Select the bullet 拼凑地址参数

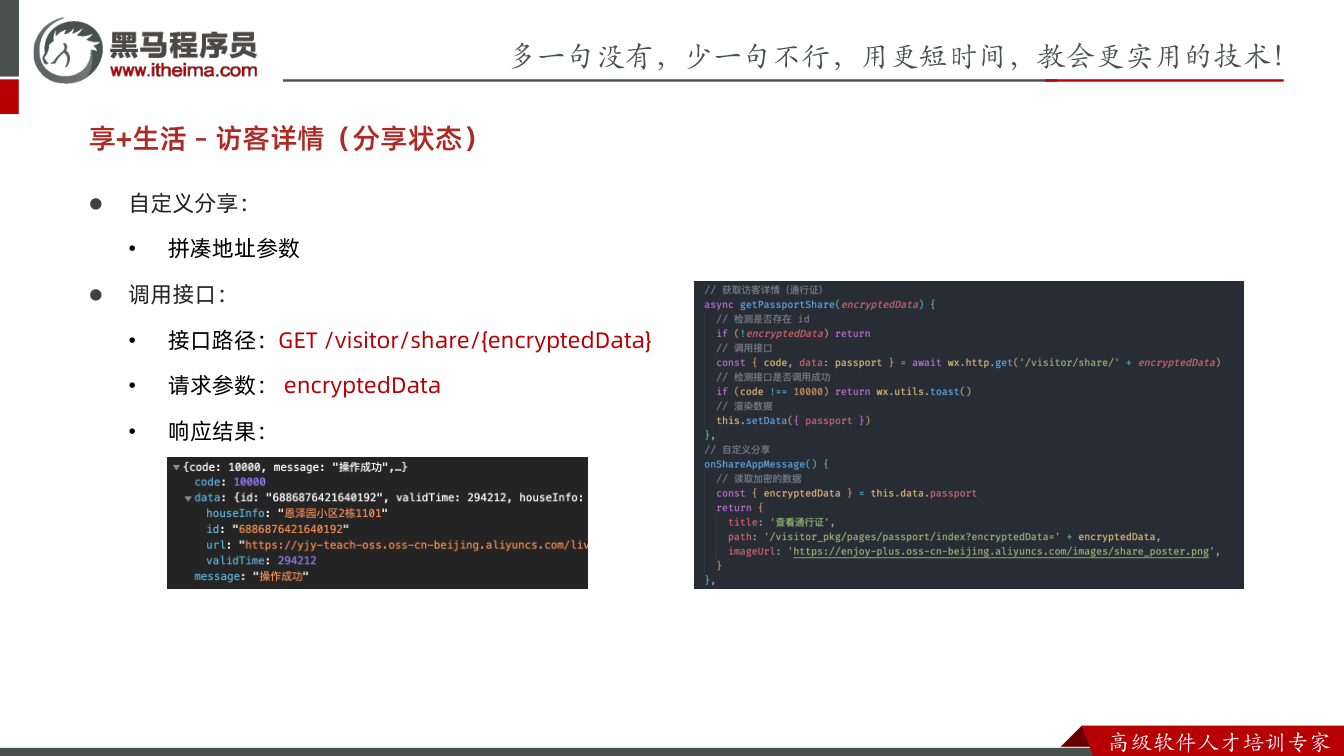click(234, 249)
